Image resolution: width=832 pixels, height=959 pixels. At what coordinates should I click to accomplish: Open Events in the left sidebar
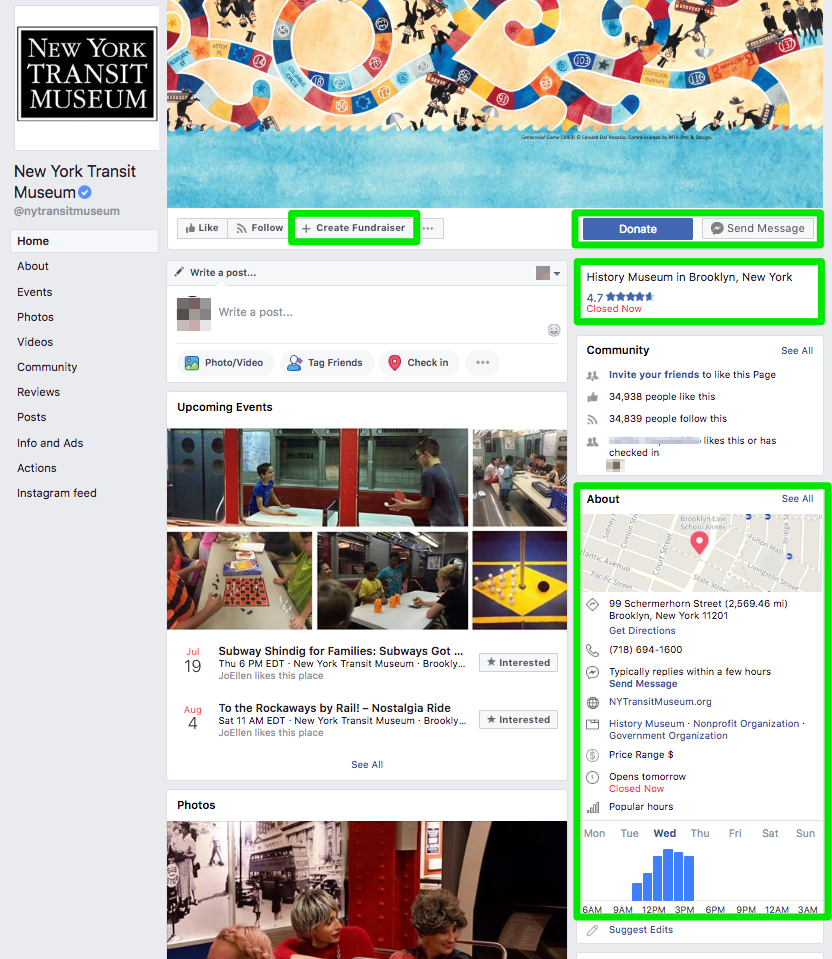point(35,292)
